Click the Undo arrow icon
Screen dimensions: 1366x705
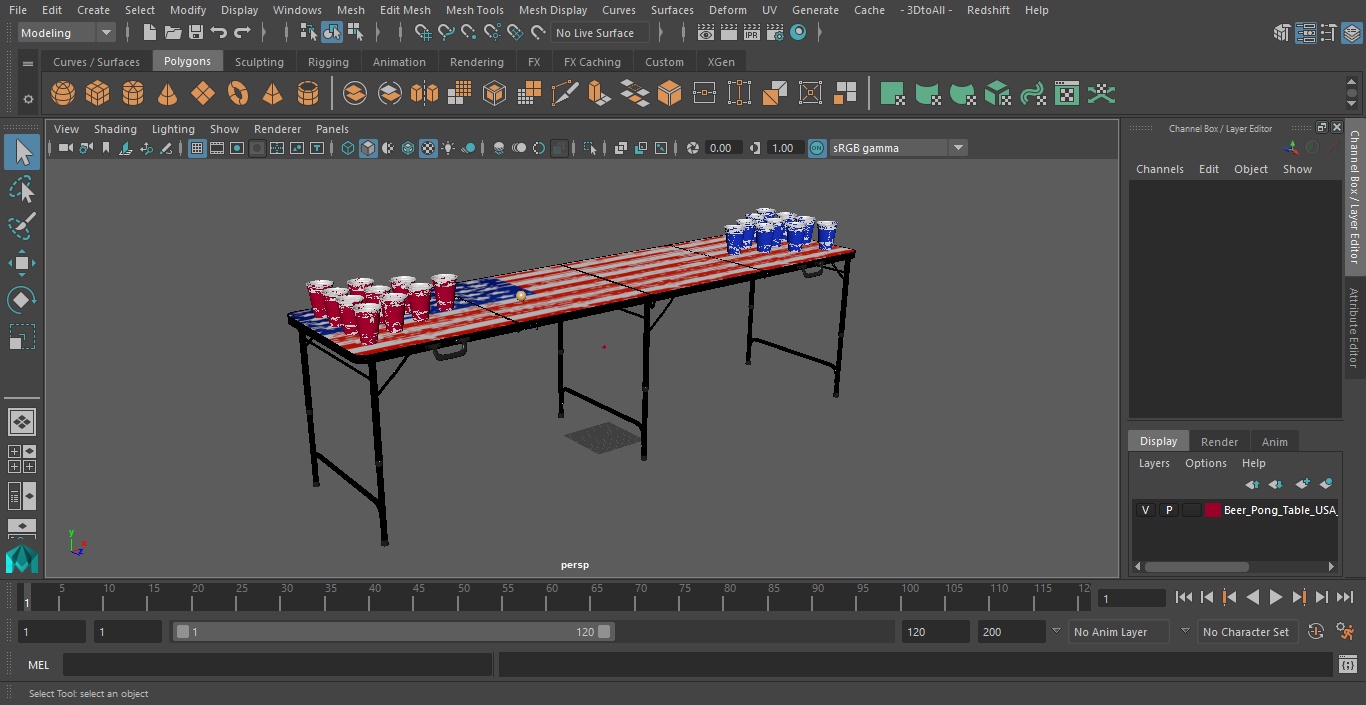[219, 33]
